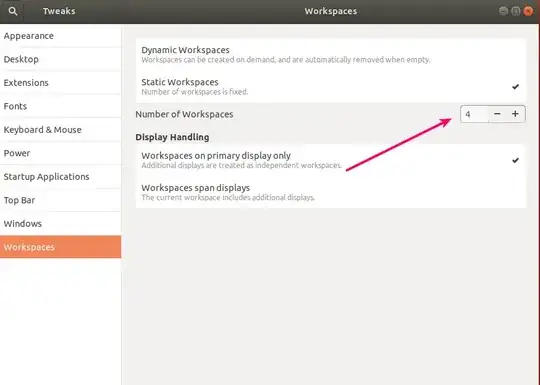Screen dimensions: 540x385
Task: Choose Workspaces span displays option
Action: (331, 192)
